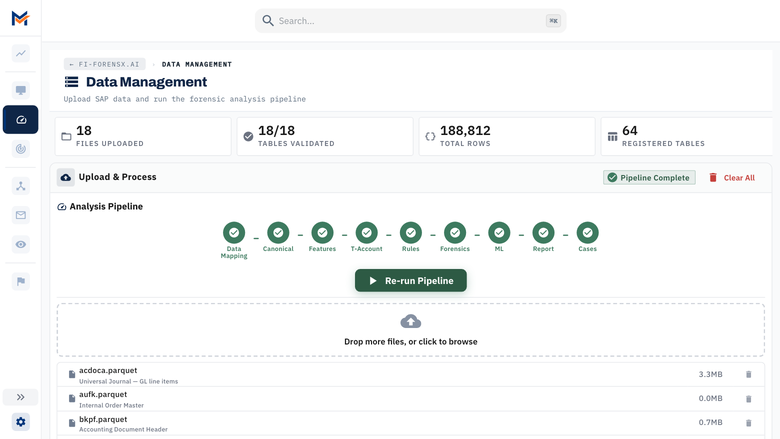Image resolution: width=780 pixels, height=439 pixels.
Task: Open the monitor sidebar icon
Action: (20, 90)
